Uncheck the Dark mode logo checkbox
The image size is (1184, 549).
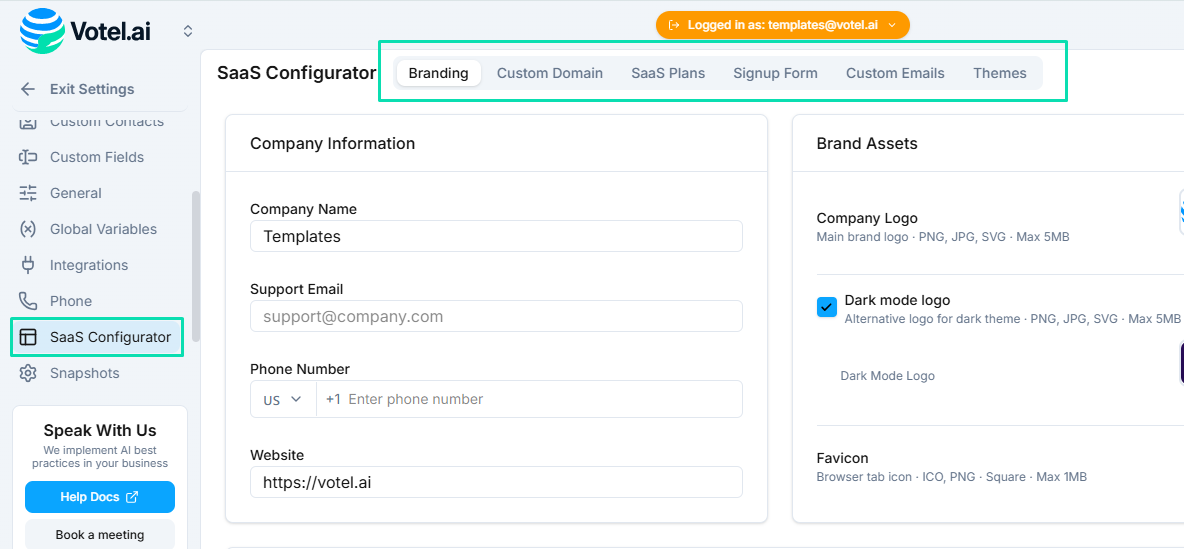click(x=827, y=307)
